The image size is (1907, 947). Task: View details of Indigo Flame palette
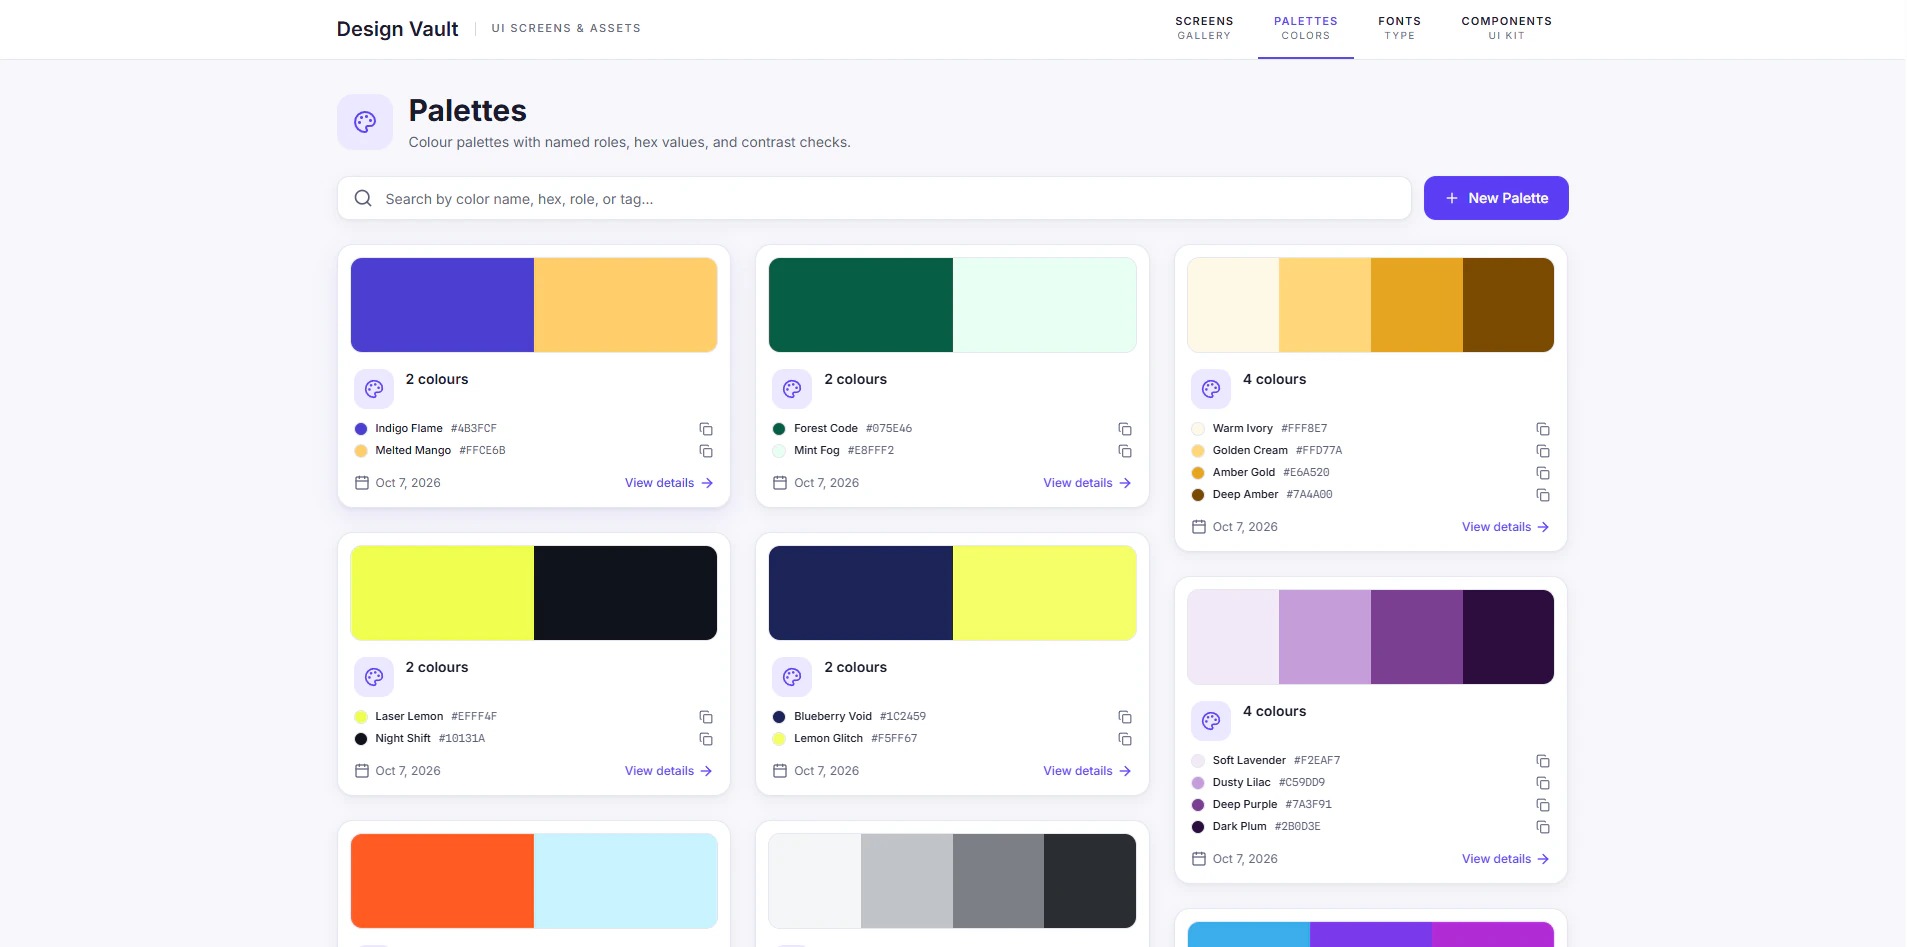(x=669, y=483)
